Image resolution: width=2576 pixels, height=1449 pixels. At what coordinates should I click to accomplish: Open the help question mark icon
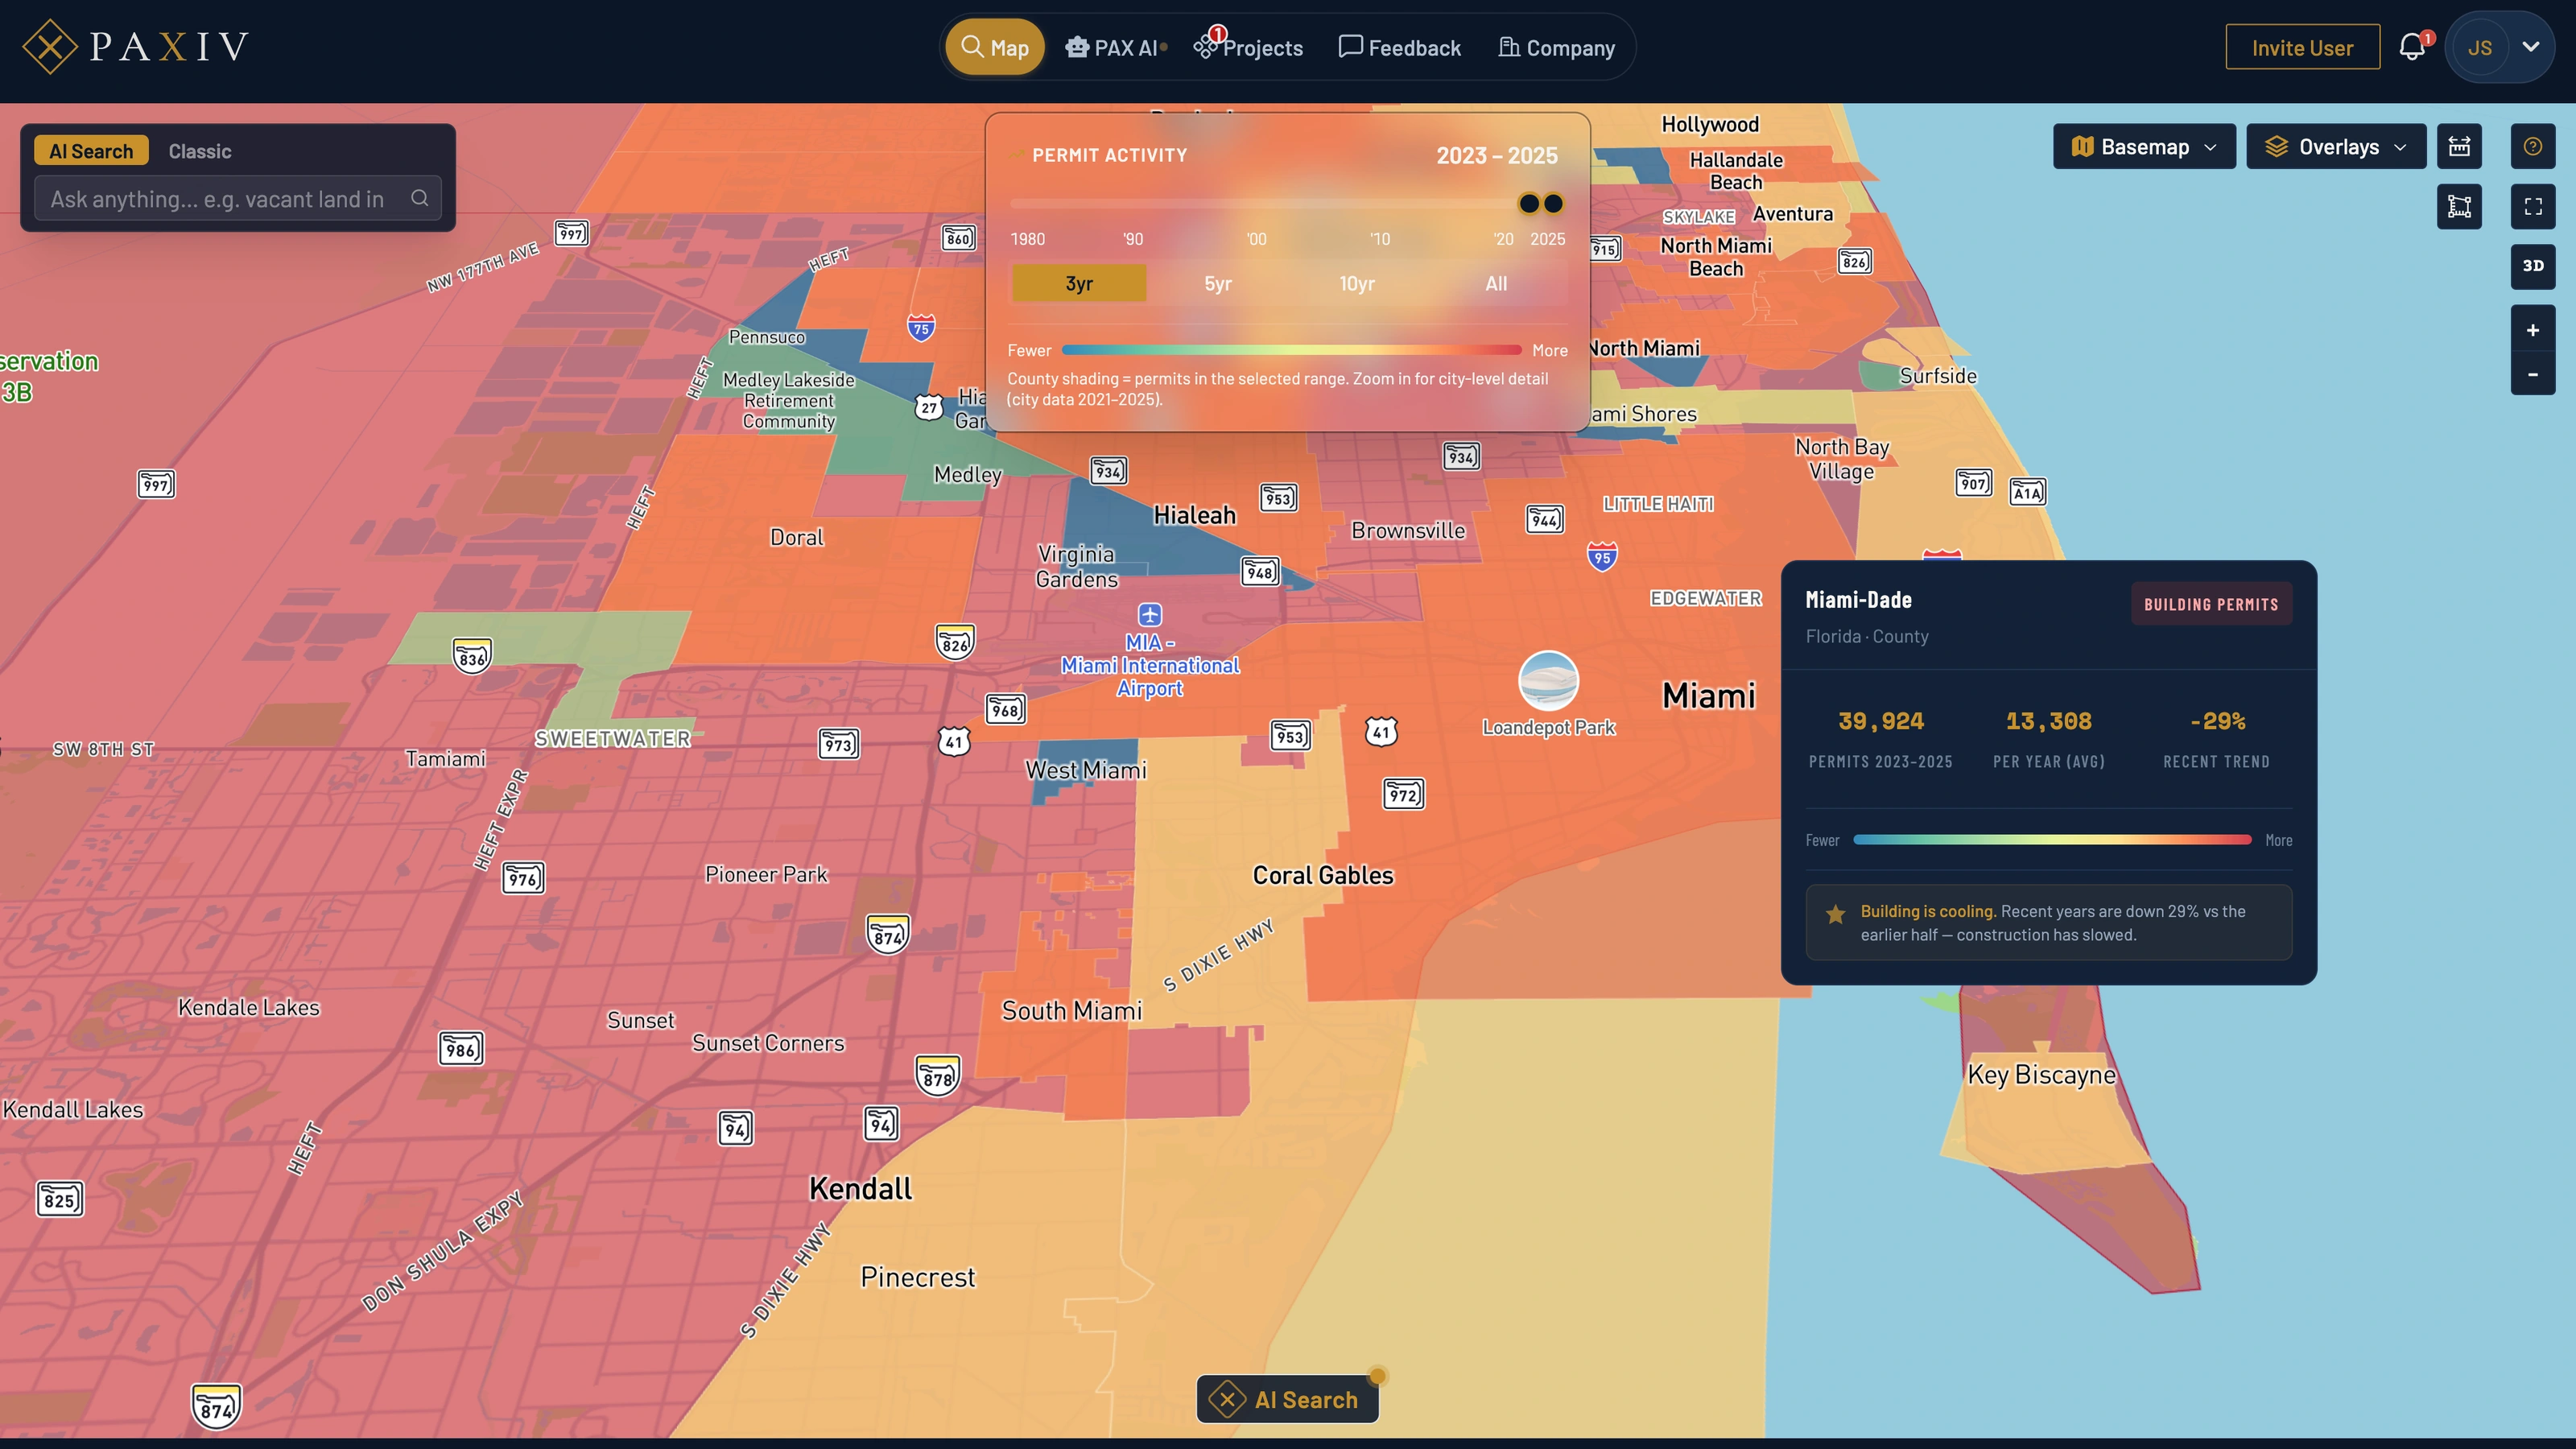(x=2533, y=147)
